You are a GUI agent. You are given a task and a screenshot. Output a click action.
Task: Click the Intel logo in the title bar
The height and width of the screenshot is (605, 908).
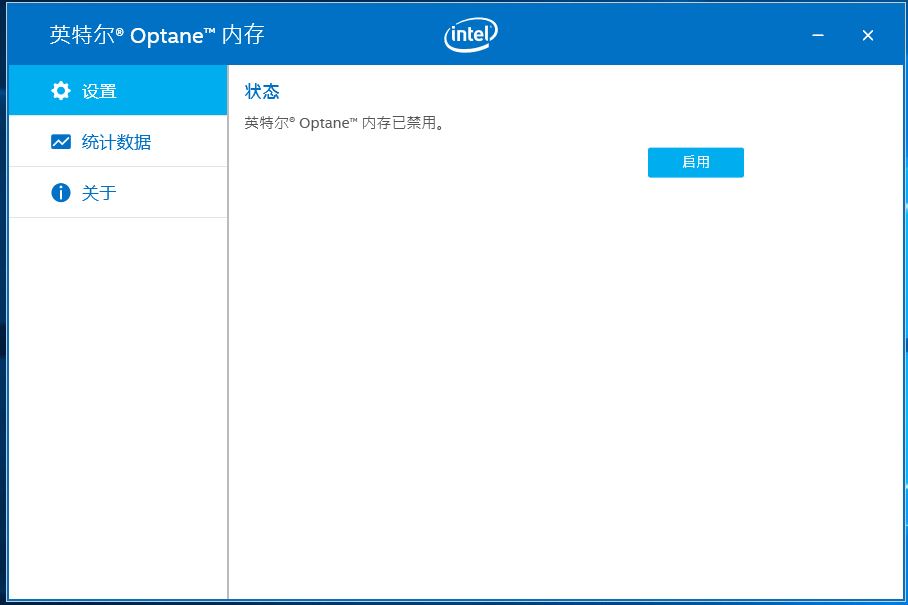click(469, 33)
